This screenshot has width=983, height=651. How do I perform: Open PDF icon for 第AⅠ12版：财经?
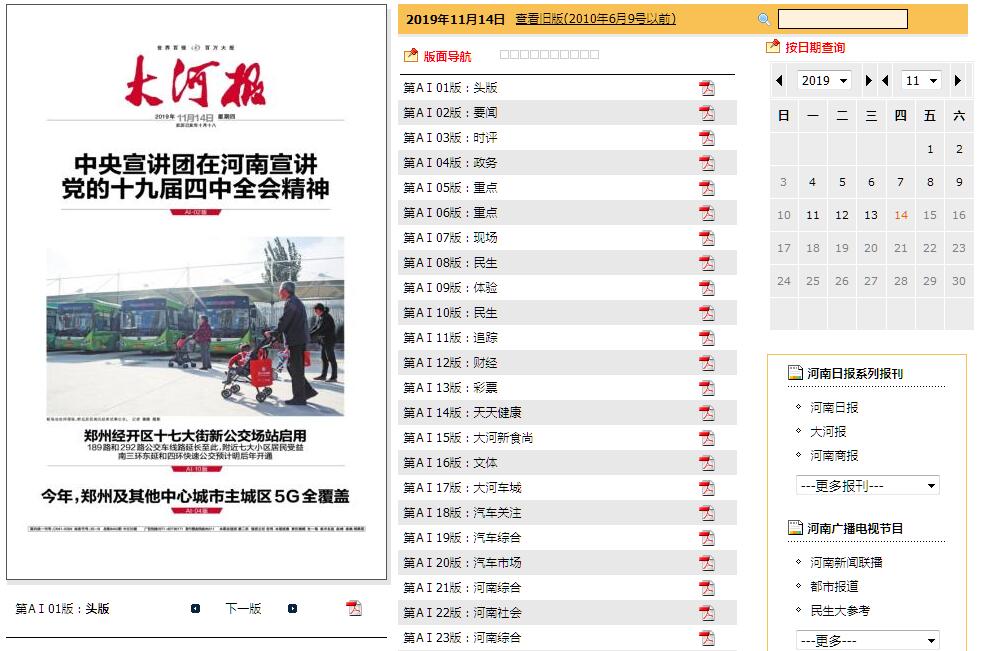pos(707,363)
